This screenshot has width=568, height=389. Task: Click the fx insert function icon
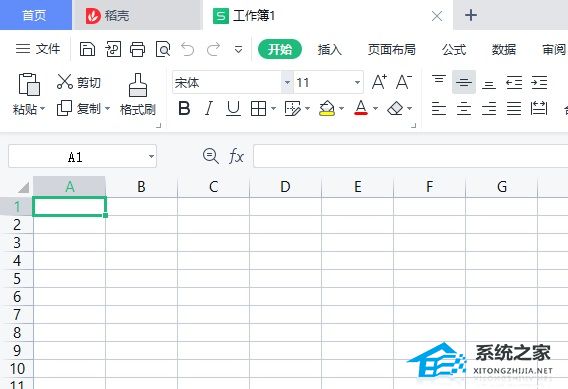[x=237, y=156]
